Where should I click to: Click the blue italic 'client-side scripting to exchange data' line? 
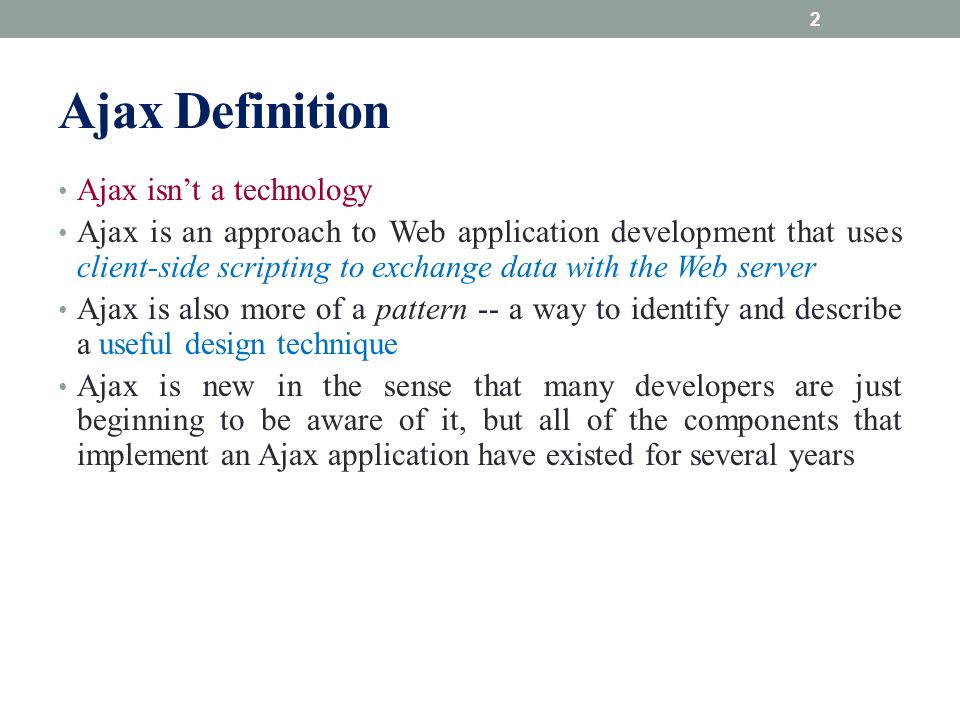tap(446, 268)
